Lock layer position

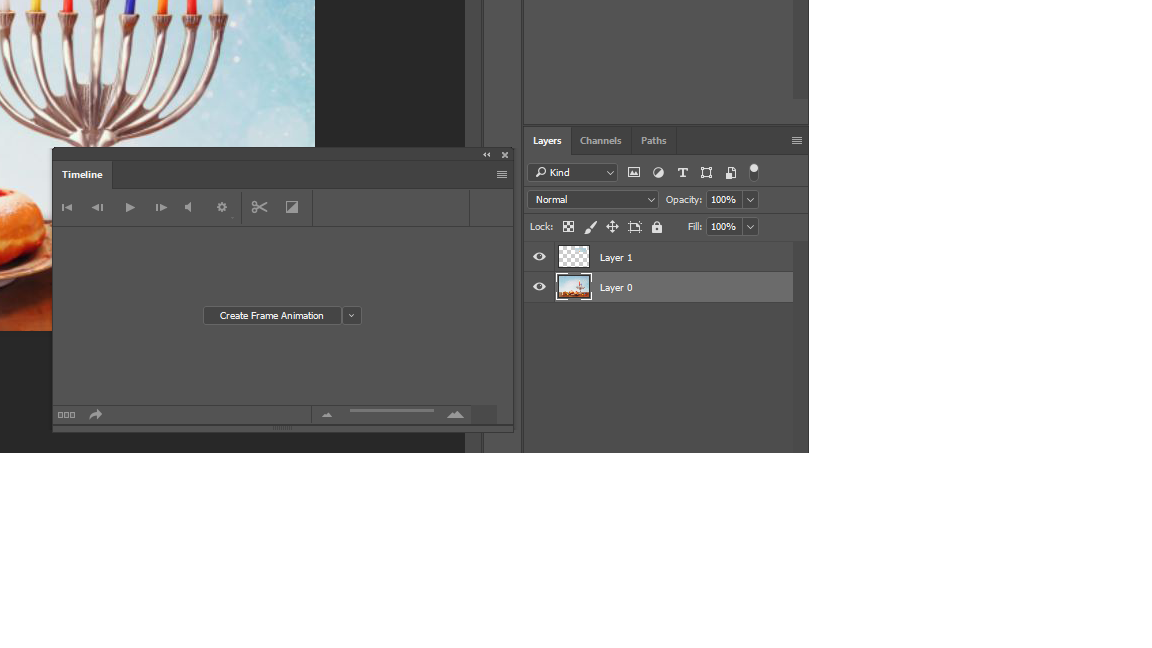click(612, 227)
